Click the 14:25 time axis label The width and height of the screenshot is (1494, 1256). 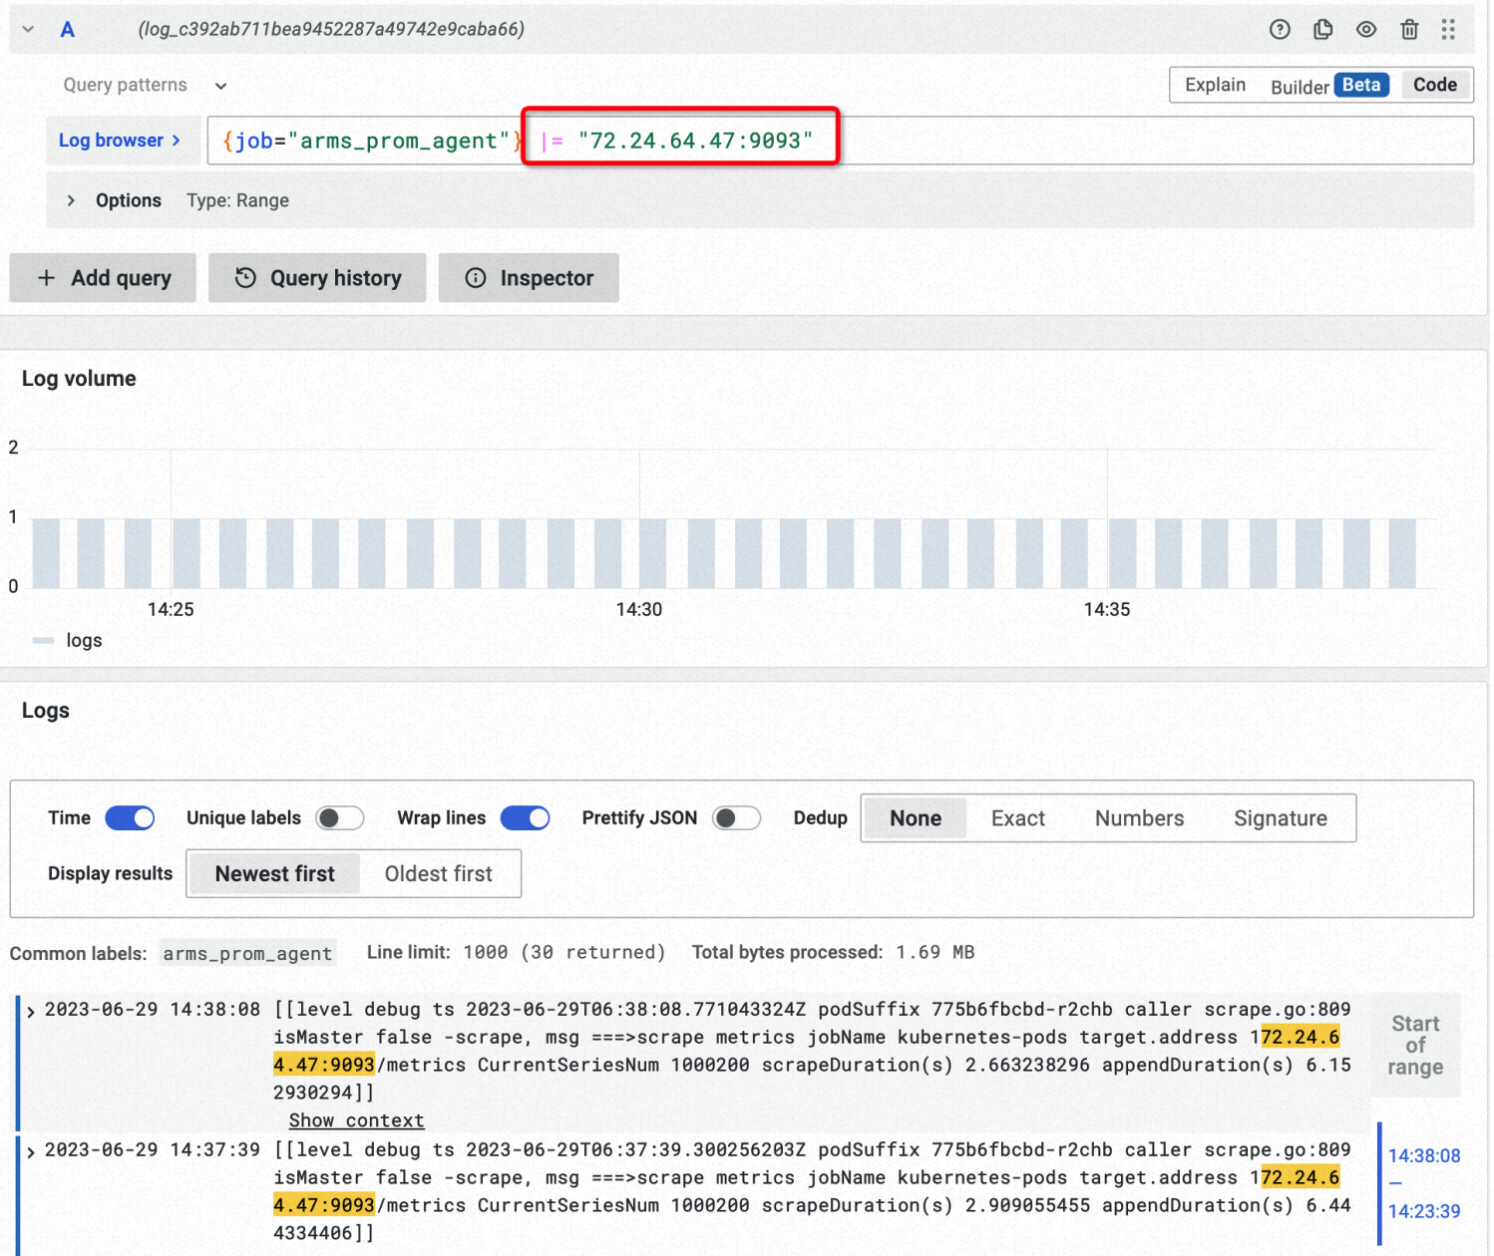[171, 609]
